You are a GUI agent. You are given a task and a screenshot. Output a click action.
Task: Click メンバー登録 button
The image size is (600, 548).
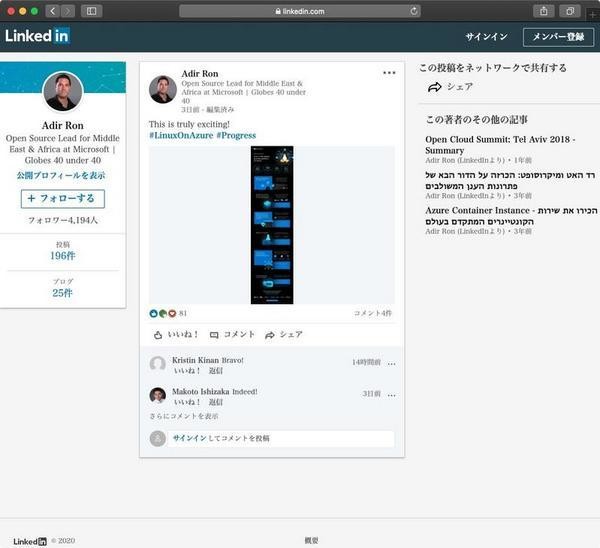(x=558, y=37)
